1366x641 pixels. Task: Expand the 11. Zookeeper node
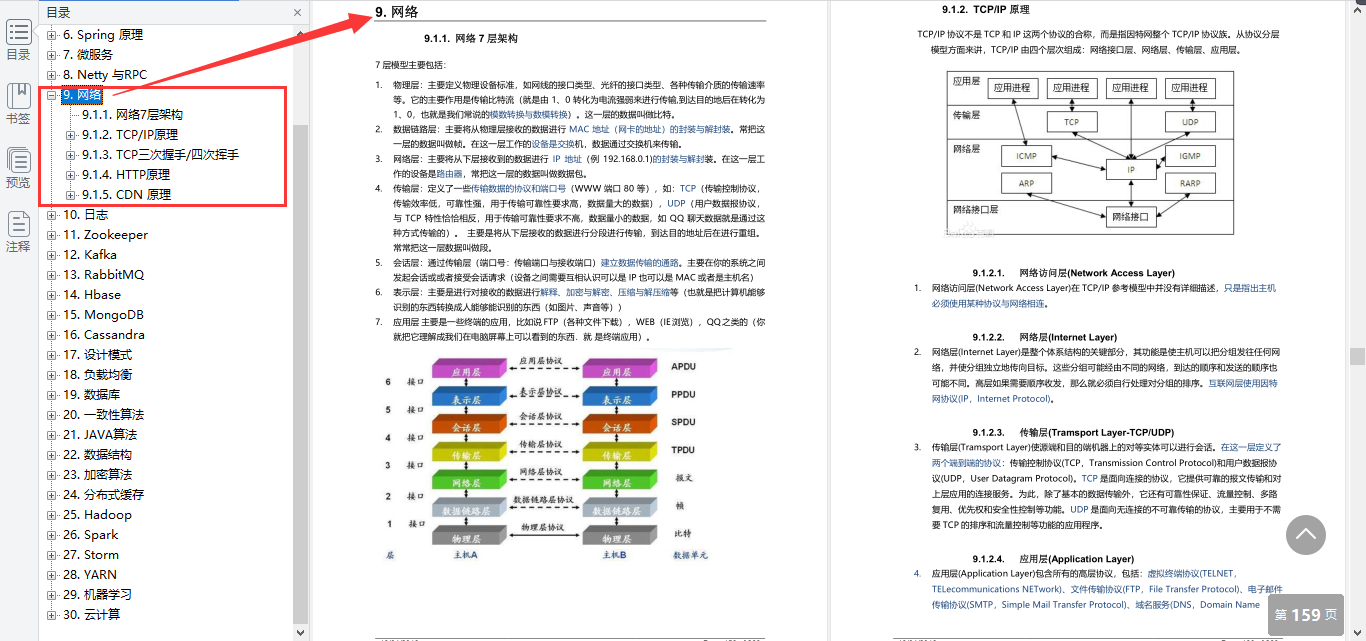click(x=52, y=235)
